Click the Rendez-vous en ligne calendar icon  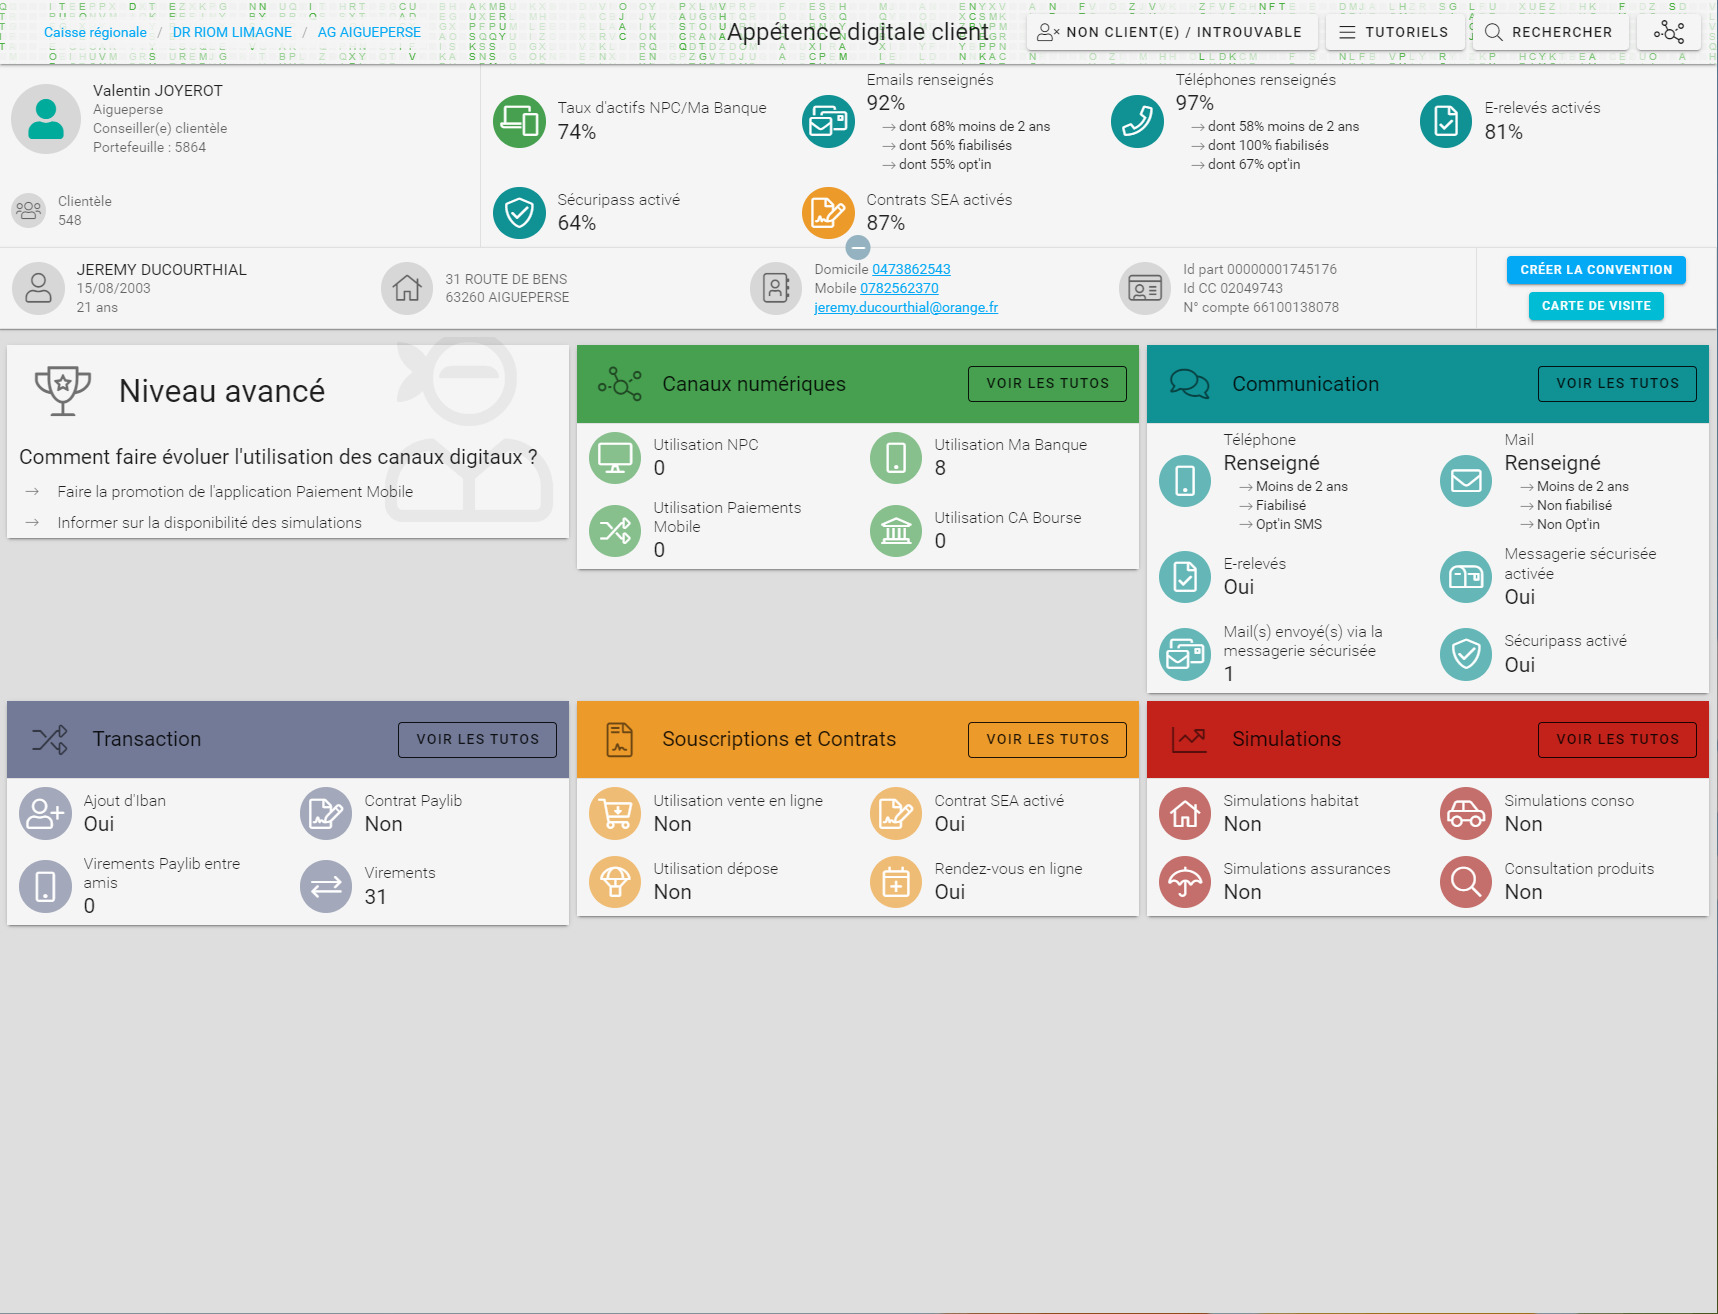tap(896, 882)
